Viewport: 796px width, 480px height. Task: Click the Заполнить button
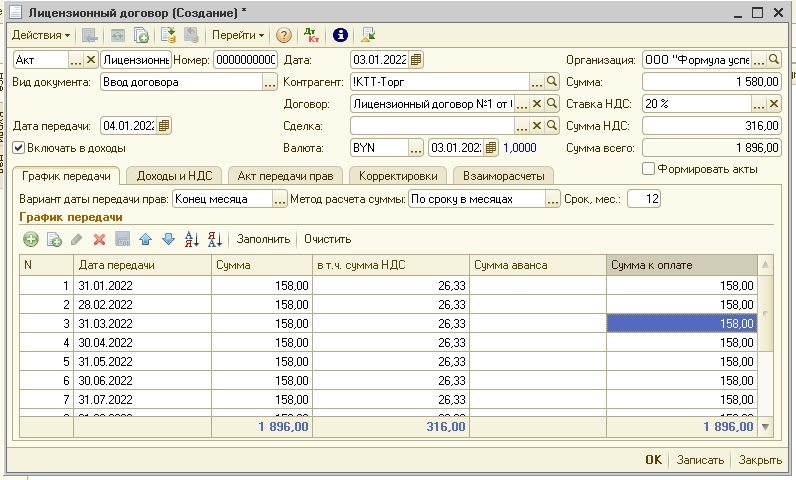[x=263, y=239]
